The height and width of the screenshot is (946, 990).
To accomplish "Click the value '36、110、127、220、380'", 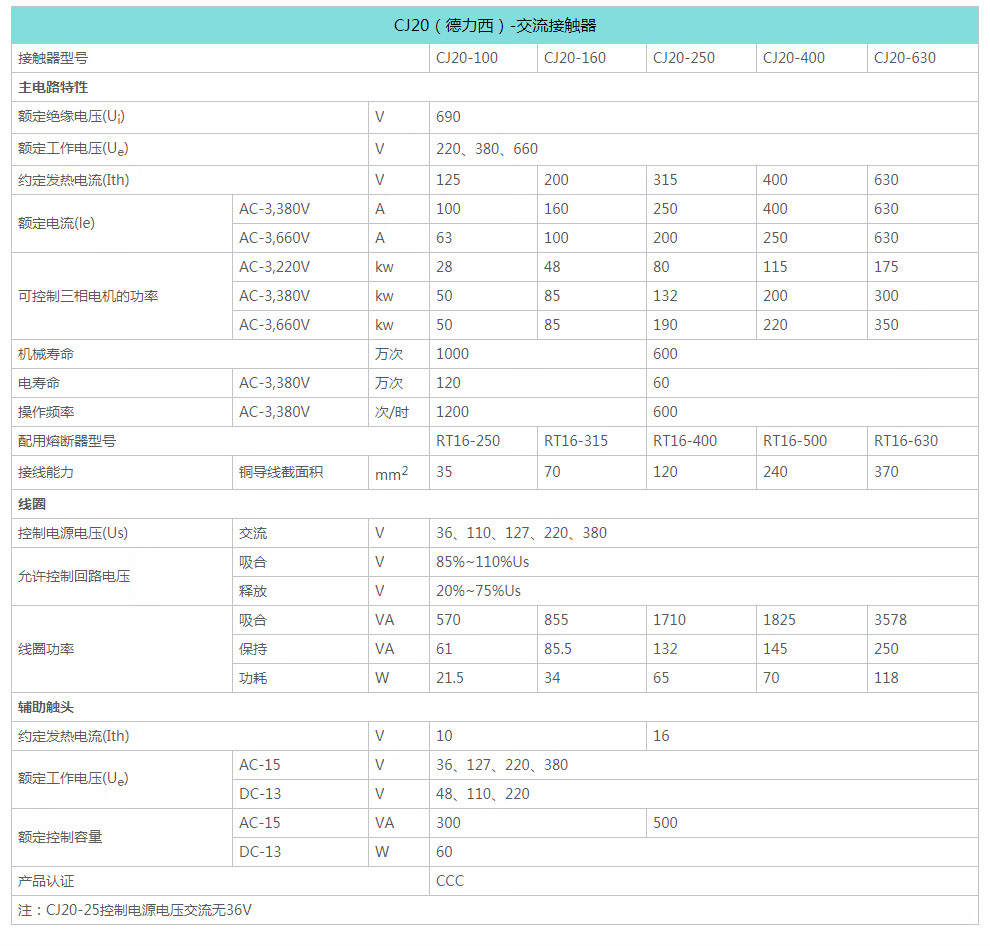I will (x=522, y=534).
